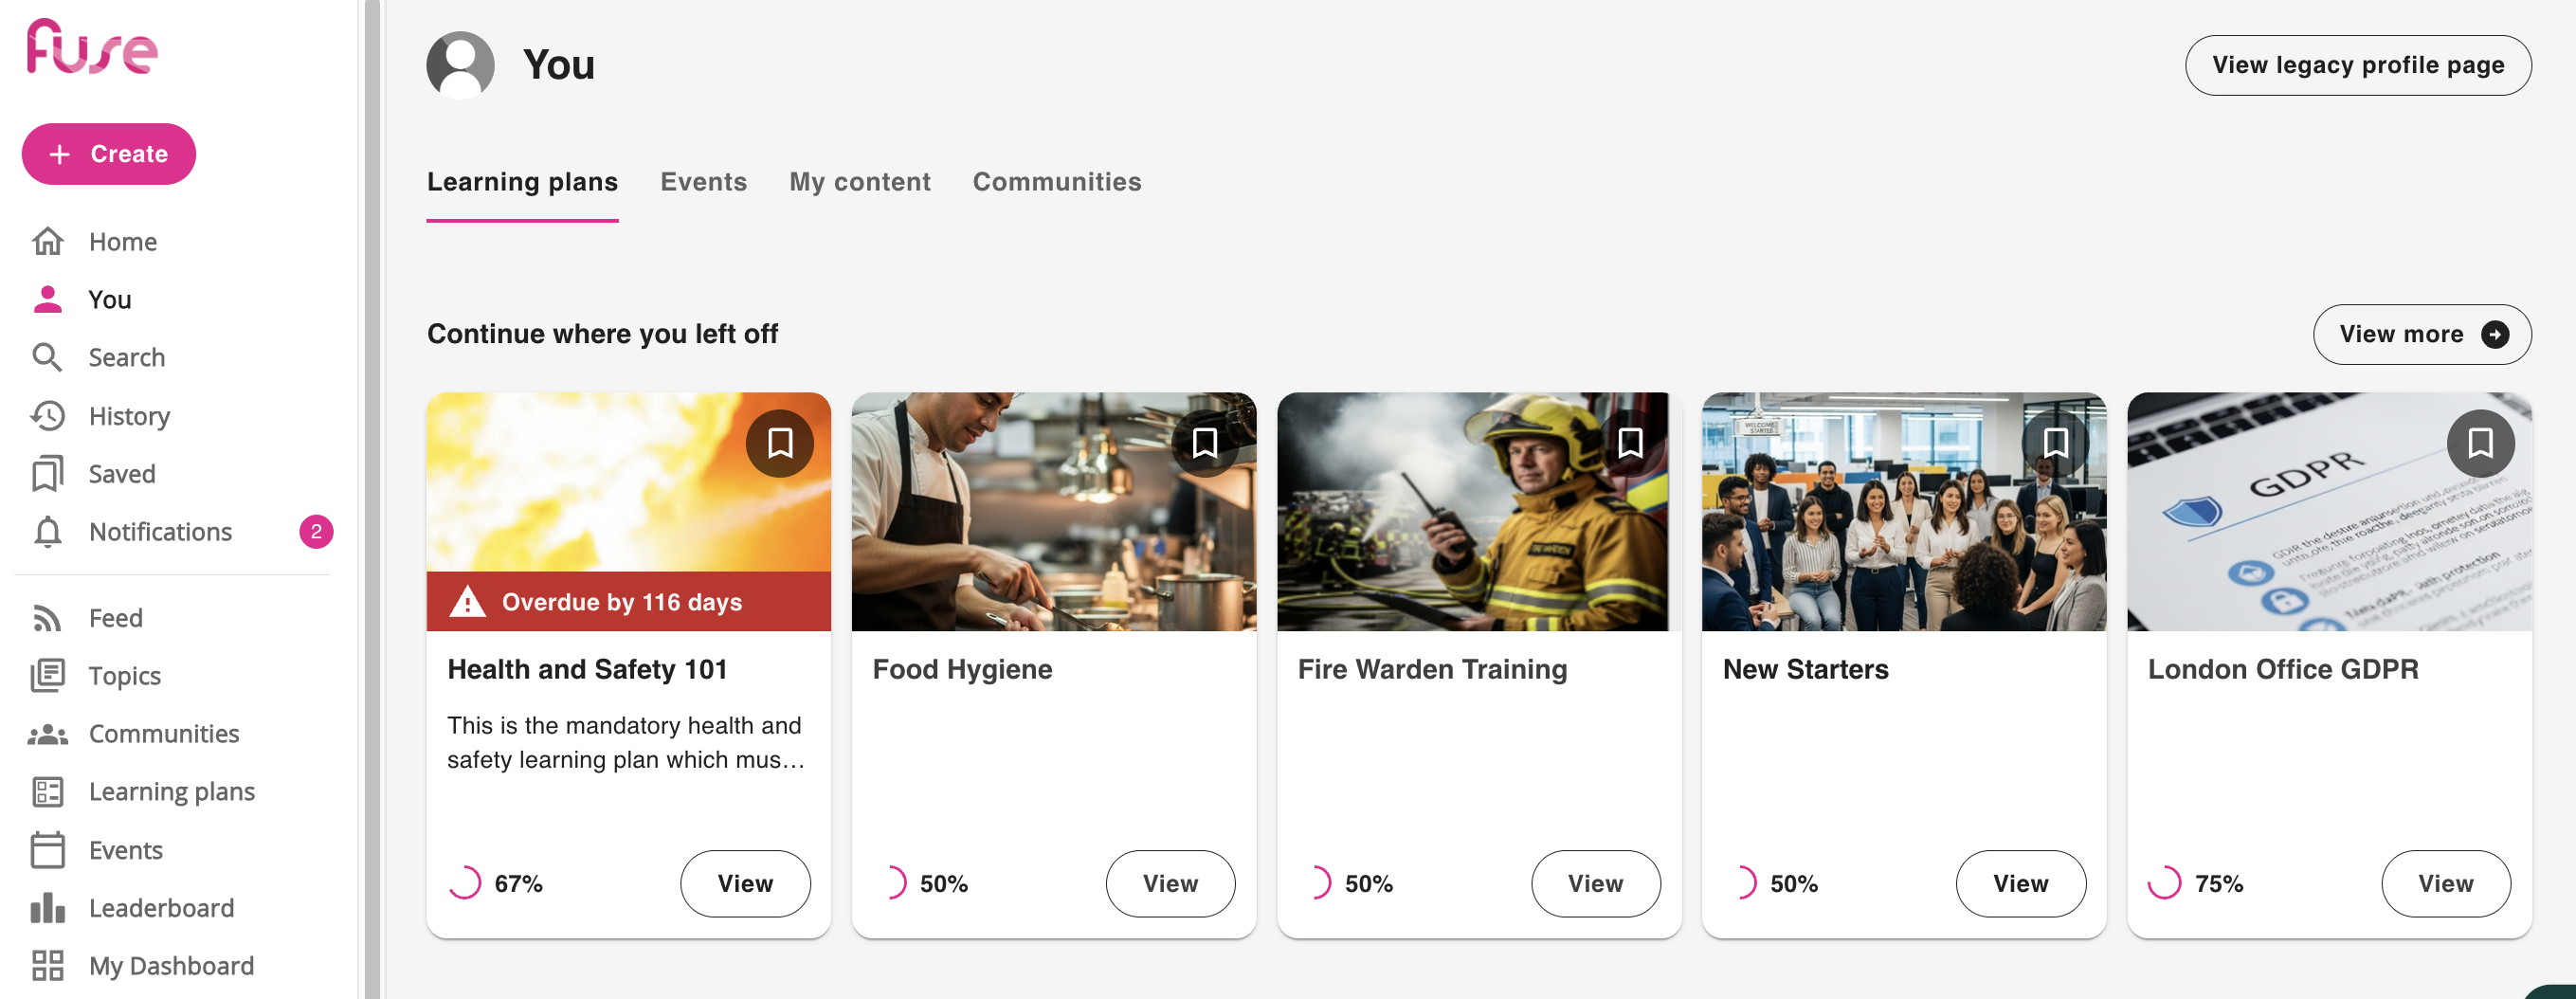This screenshot has height=999, width=2576.
Task: Open History from the sidebar icon
Action: [47, 416]
